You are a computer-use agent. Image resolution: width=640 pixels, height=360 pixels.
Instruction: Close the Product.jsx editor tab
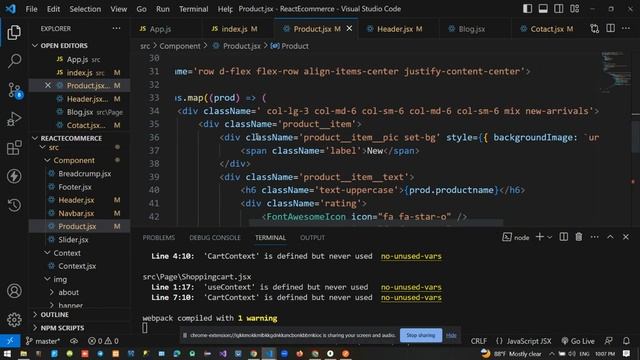pyautogui.click(x=349, y=29)
